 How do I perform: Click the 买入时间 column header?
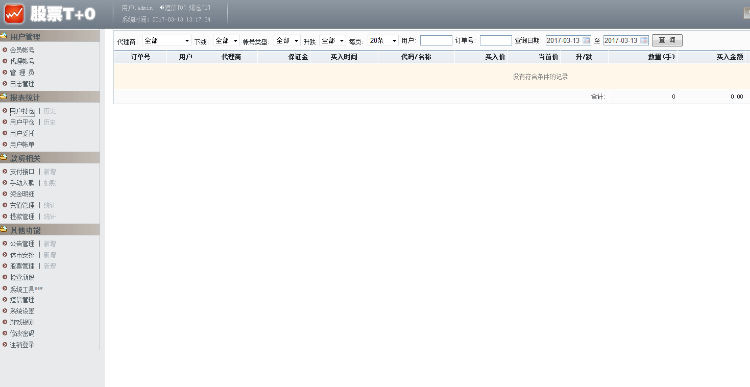click(344, 57)
